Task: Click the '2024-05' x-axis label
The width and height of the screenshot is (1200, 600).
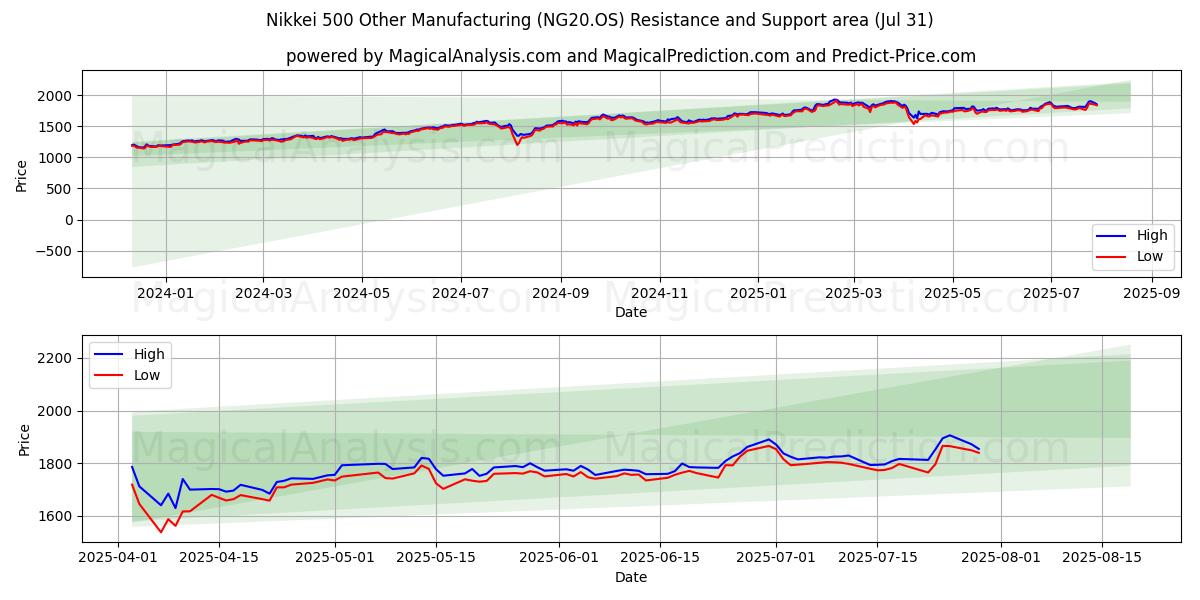Action: (x=361, y=293)
